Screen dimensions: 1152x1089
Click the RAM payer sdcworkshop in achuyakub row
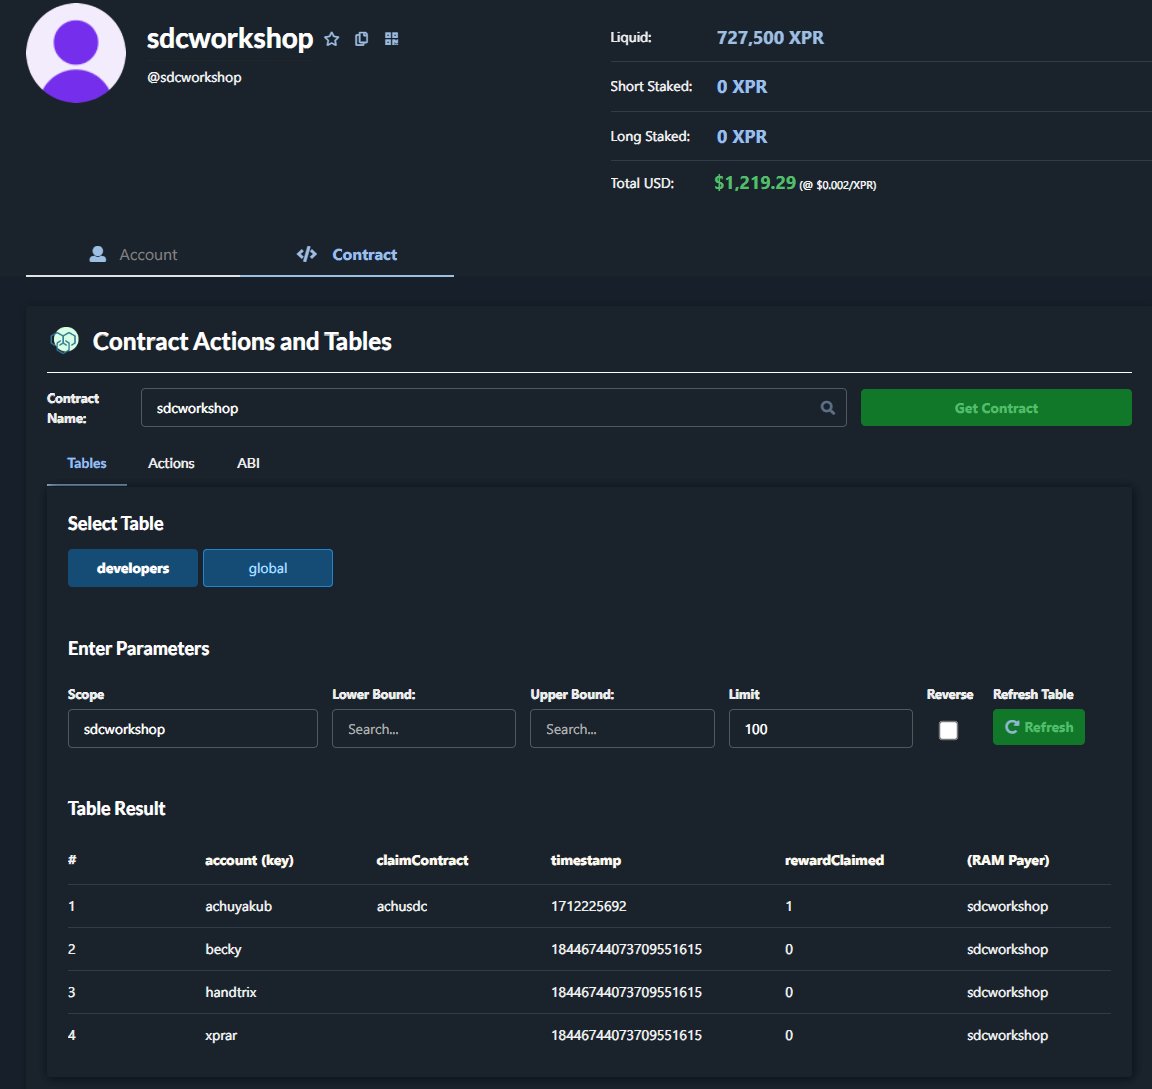tap(1007, 907)
